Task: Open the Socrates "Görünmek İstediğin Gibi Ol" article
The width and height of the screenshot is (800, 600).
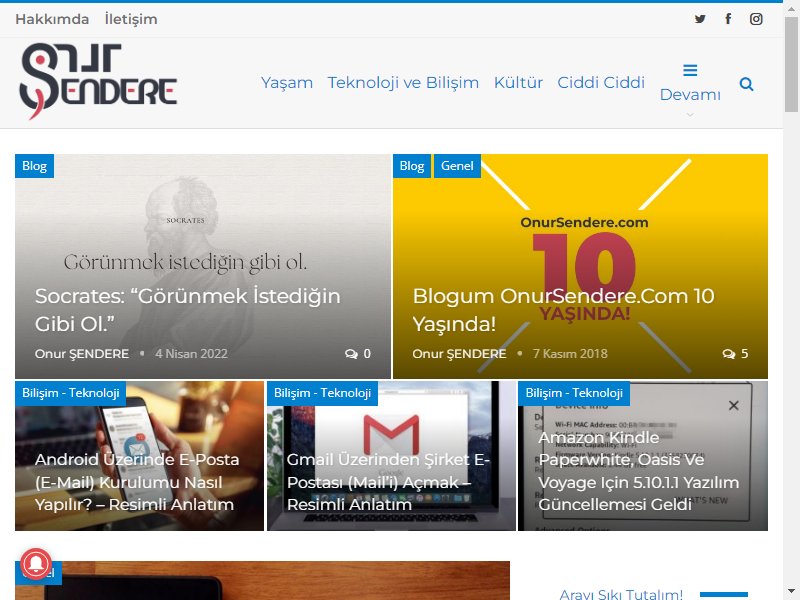Action: point(188,310)
